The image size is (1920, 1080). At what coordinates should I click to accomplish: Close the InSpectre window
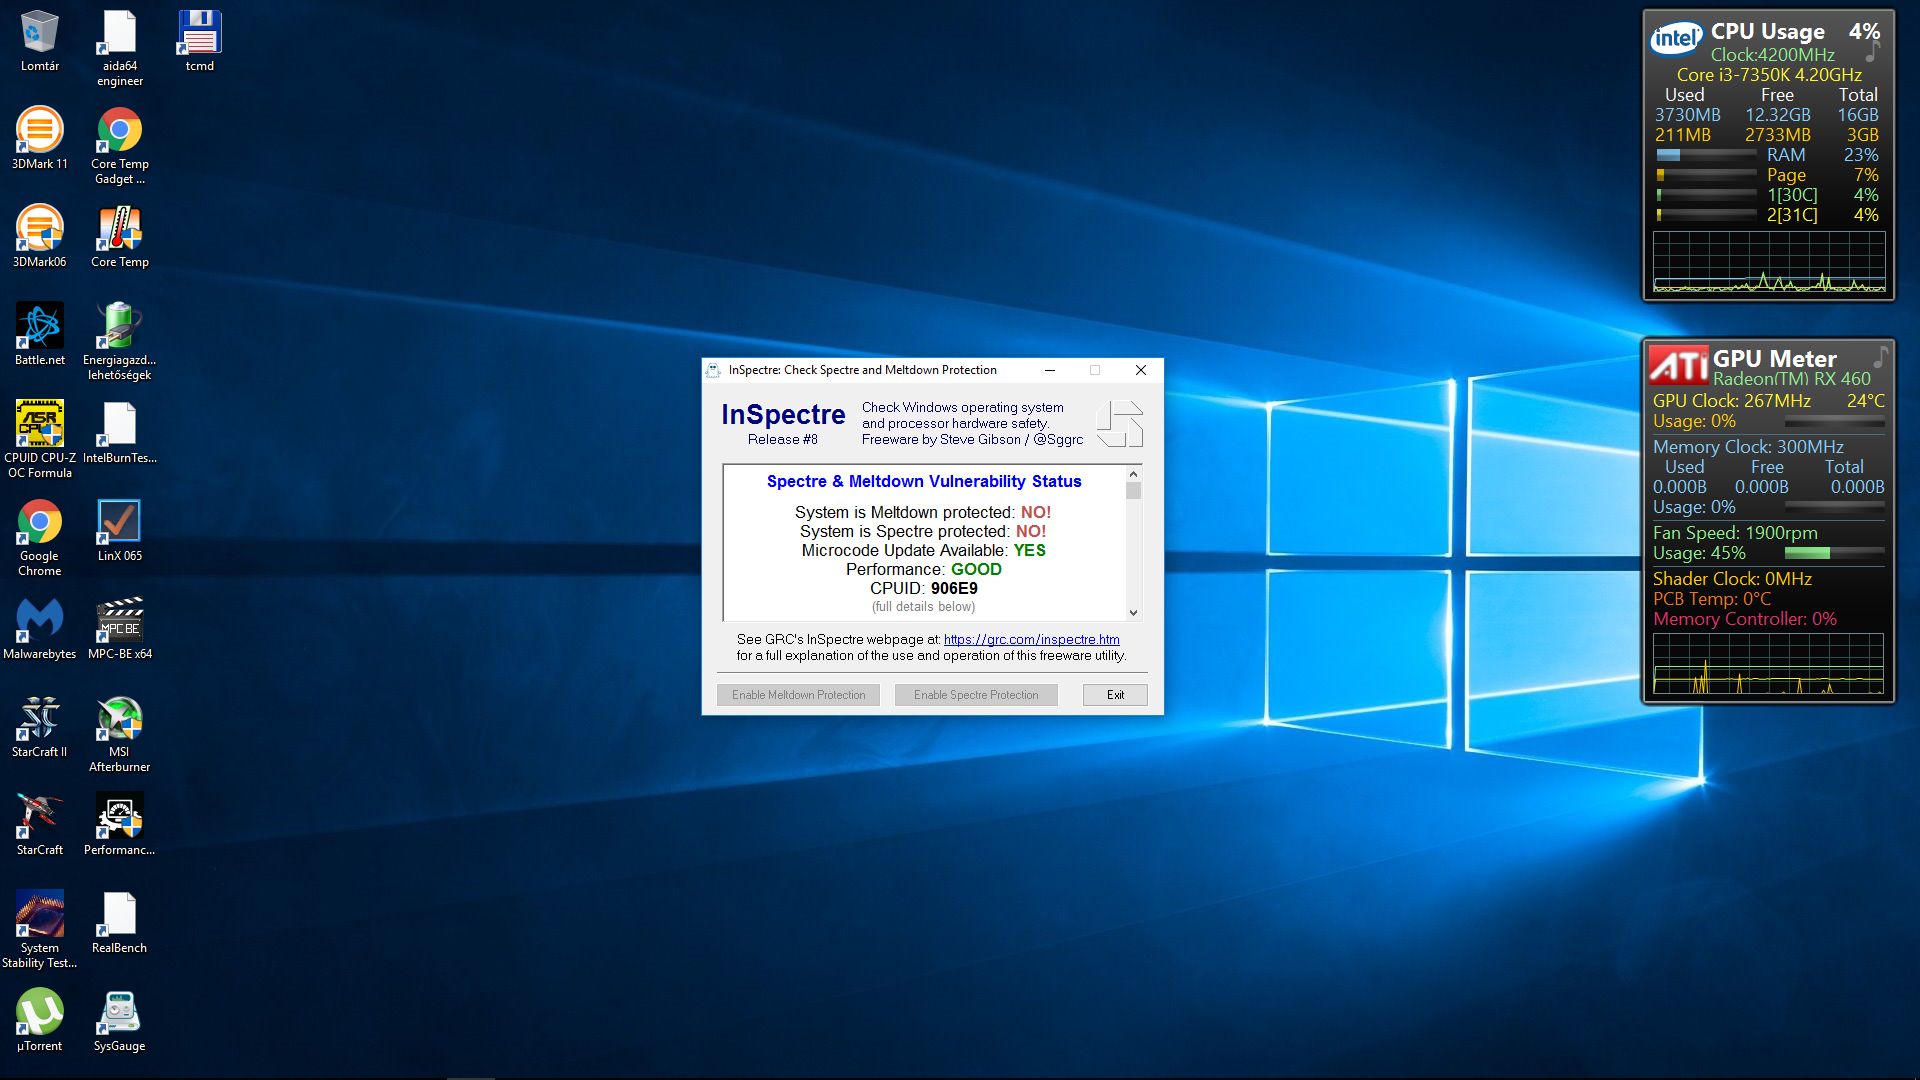point(1140,370)
